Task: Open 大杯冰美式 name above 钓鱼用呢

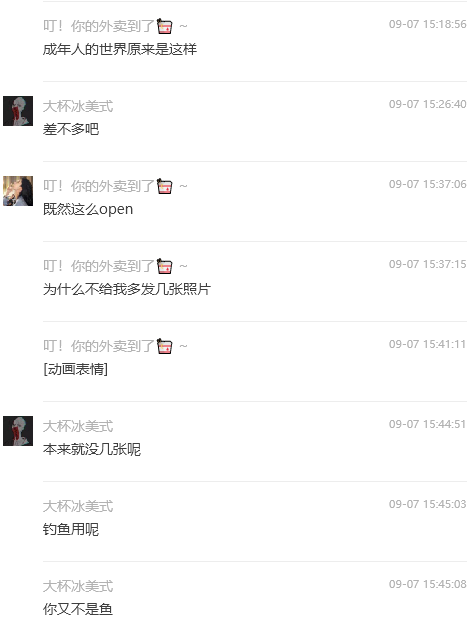Action: coord(78,506)
